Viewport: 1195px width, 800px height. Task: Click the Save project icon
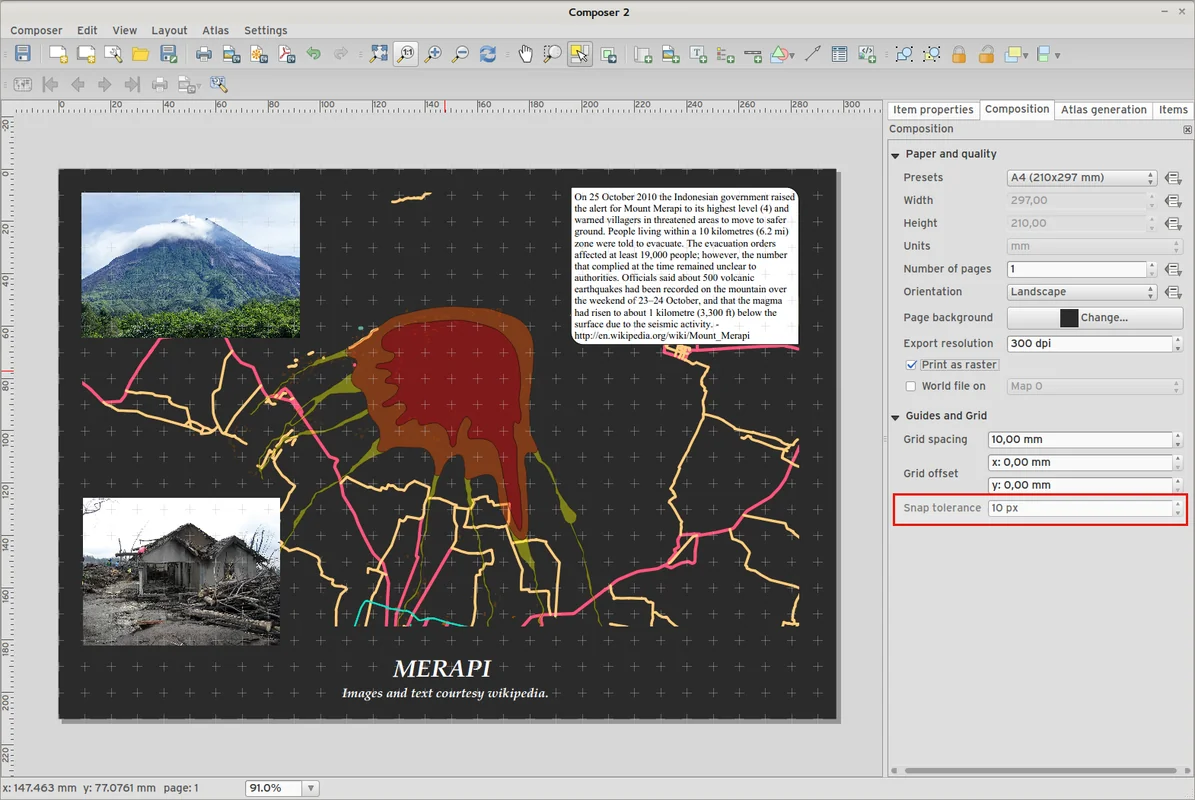coord(21,54)
